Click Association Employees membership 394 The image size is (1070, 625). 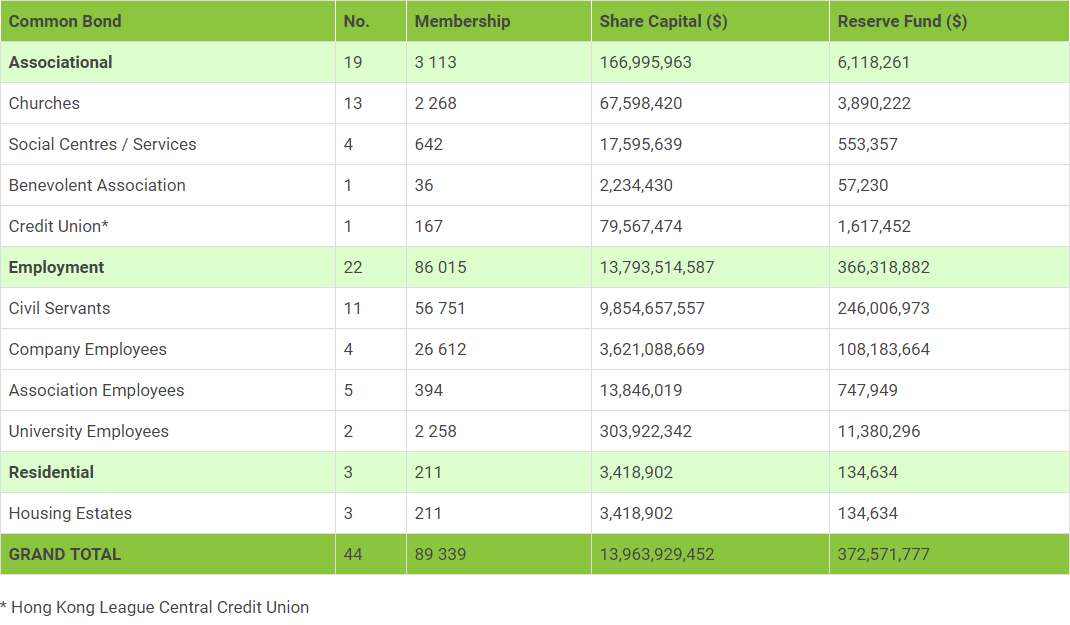point(429,390)
